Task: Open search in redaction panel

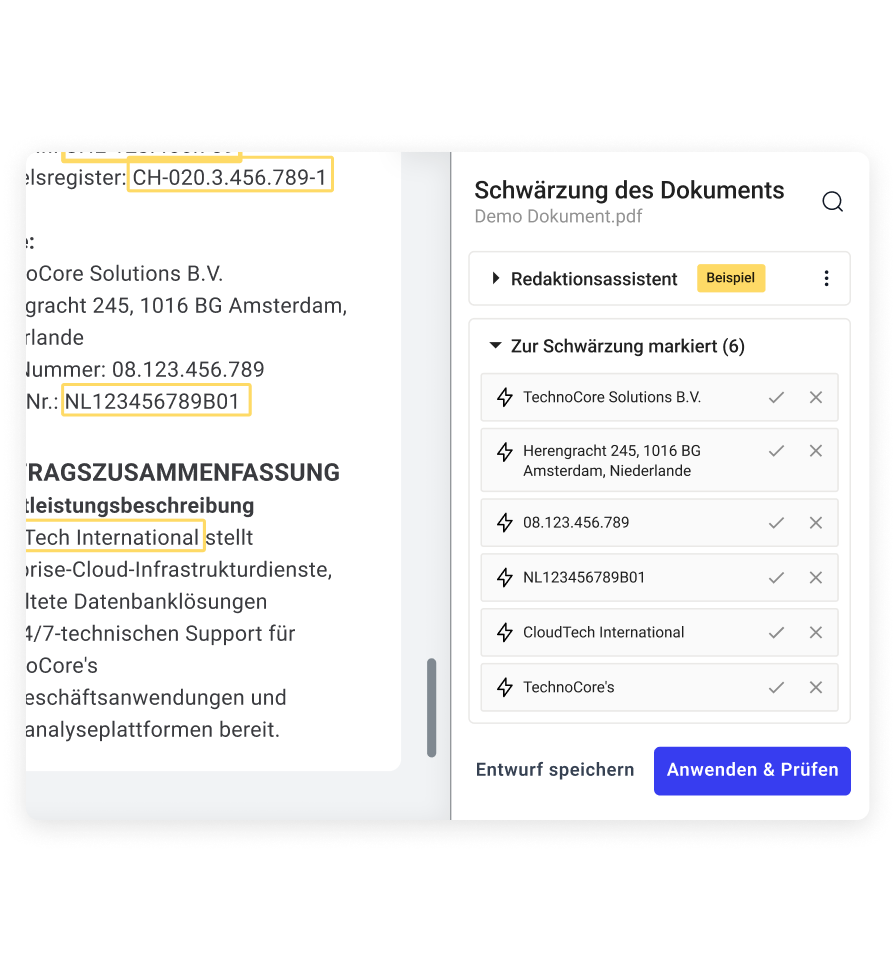Action: [832, 201]
